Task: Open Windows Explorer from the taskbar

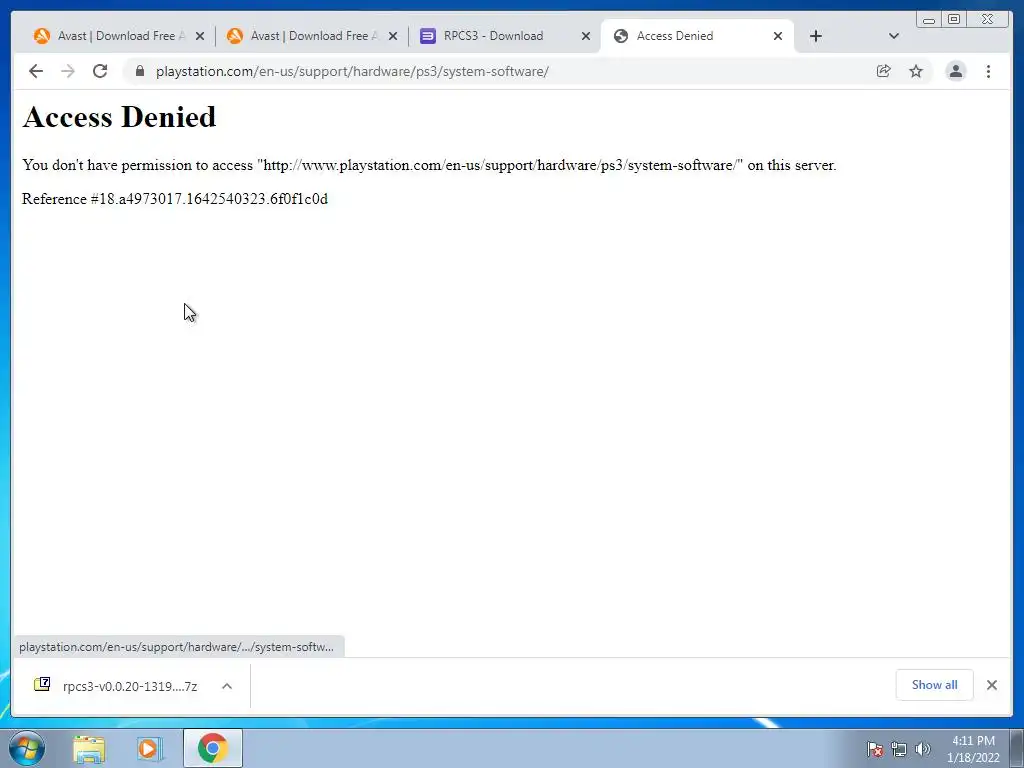Action: [x=89, y=748]
